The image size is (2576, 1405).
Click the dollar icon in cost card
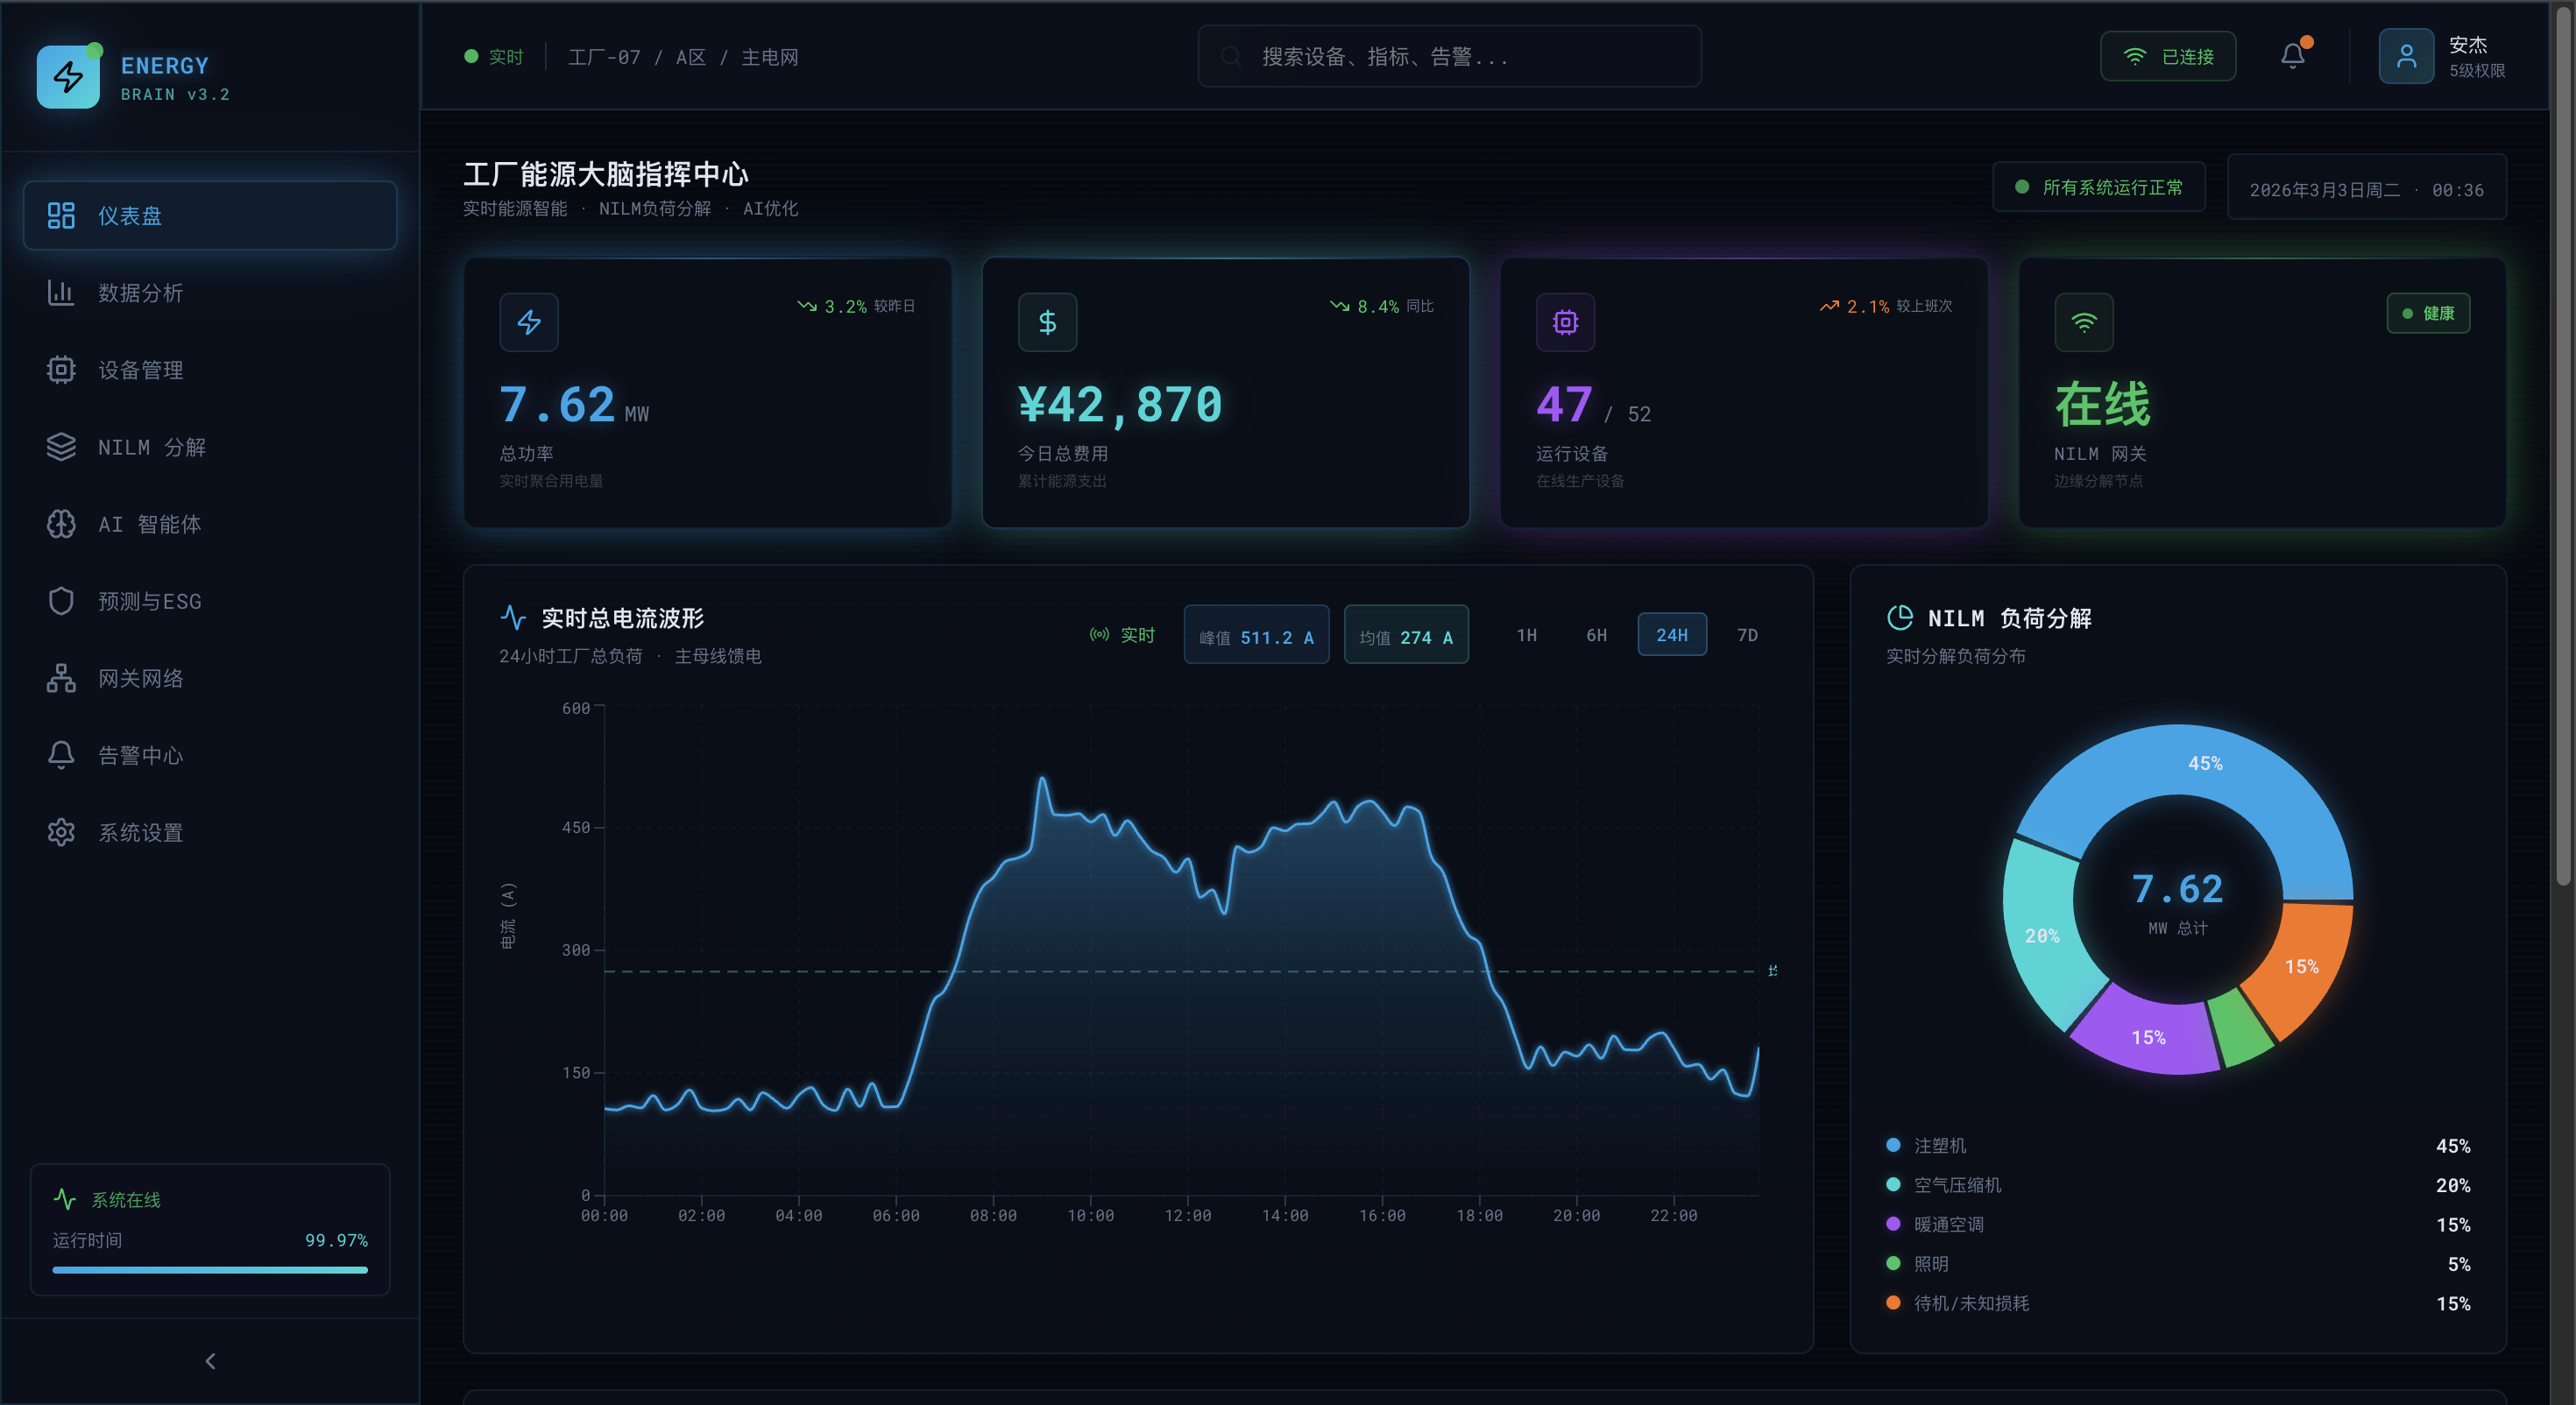[x=1047, y=322]
